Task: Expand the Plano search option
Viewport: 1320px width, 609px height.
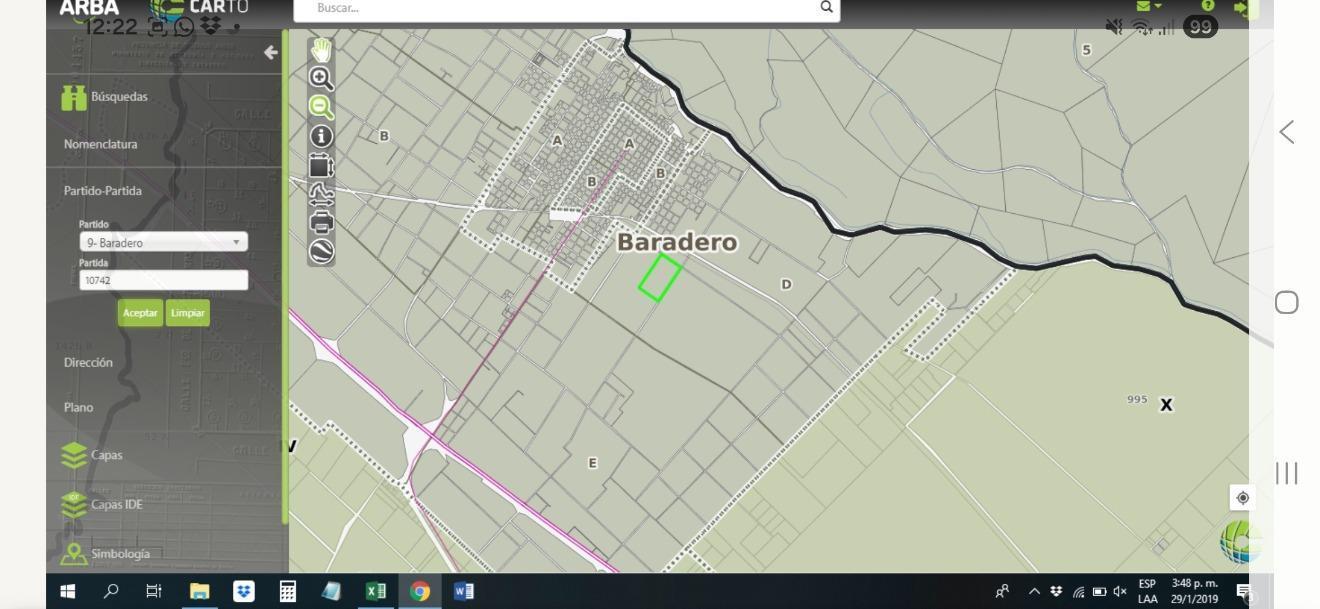Action: click(78, 408)
